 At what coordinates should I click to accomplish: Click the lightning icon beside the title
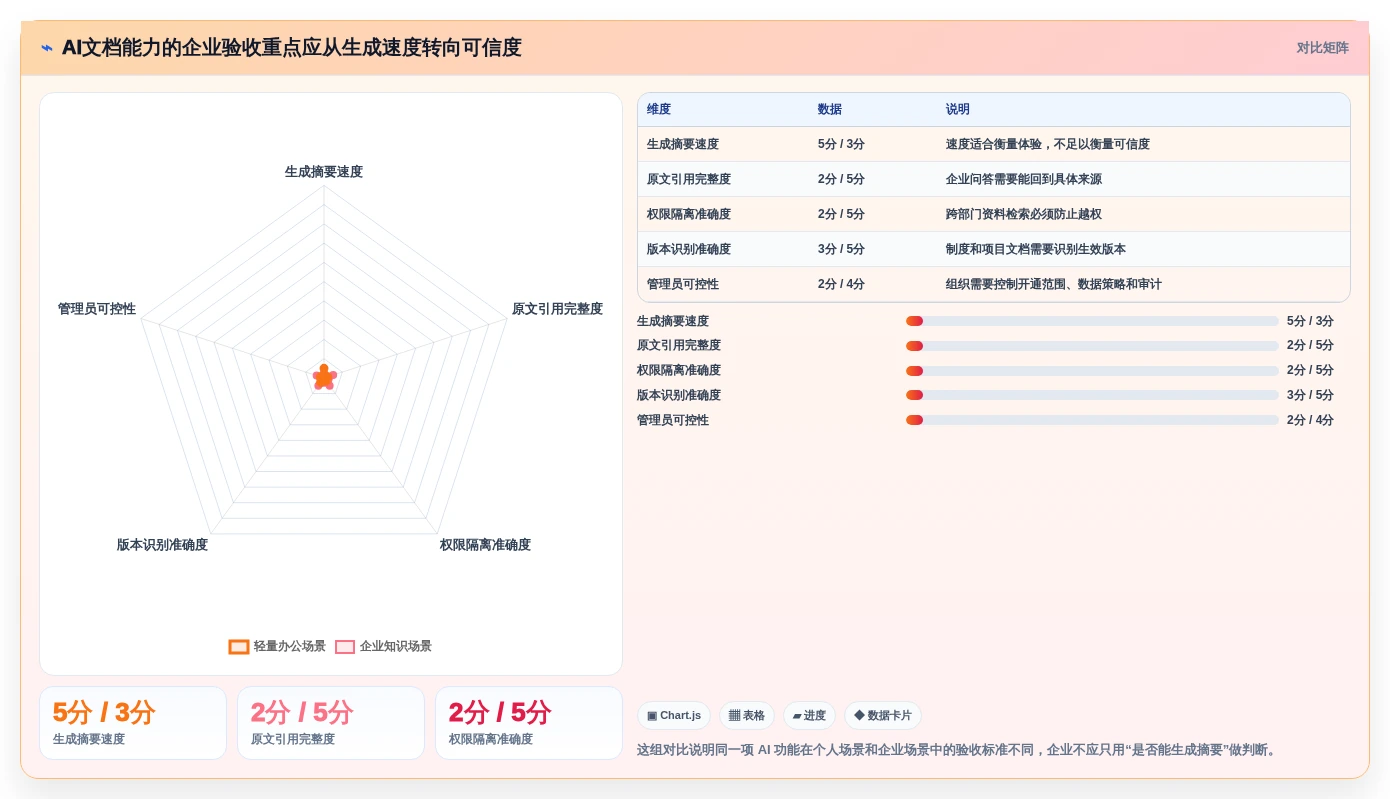[47, 48]
